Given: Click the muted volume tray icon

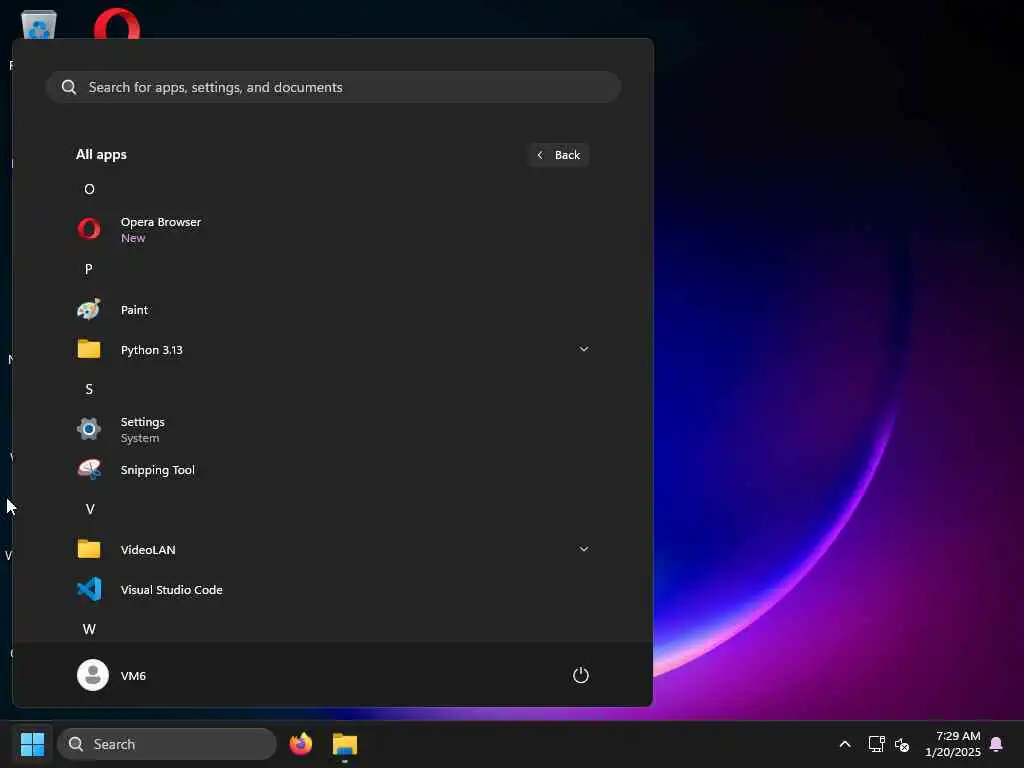Looking at the screenshot, I should (902, 744).
